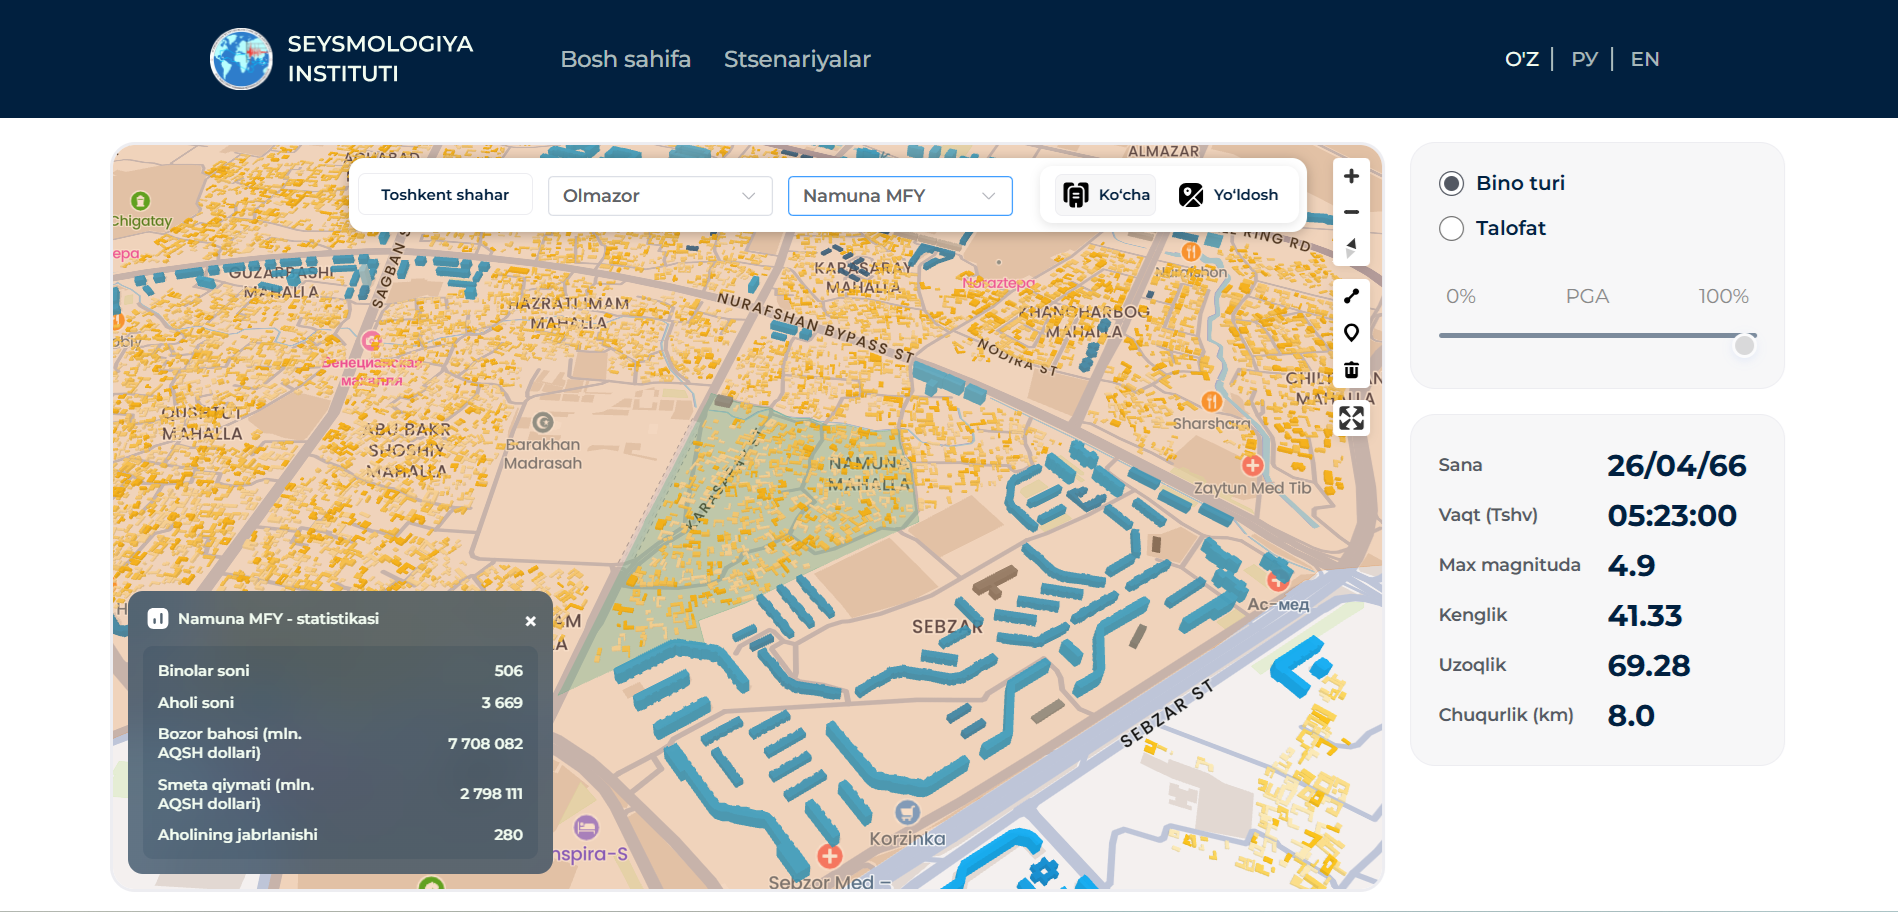Switch language to EN
The image size is (1898, 912).
[1644, 59]
